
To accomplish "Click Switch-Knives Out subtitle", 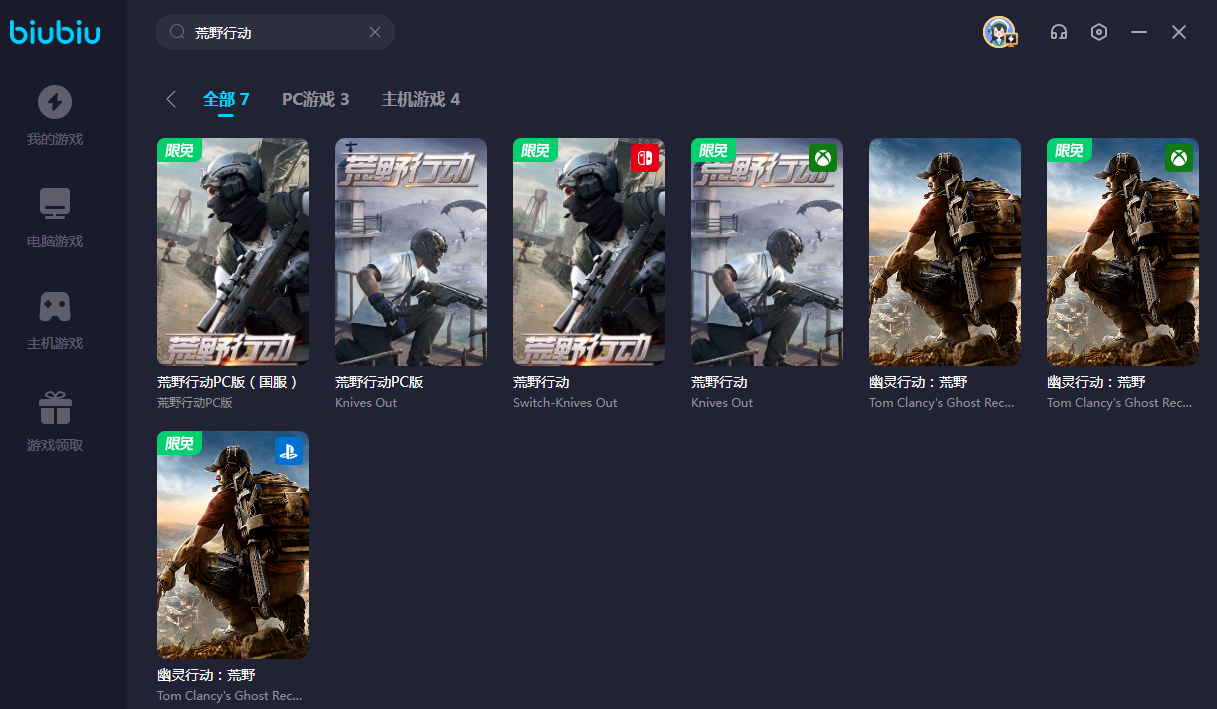I will point(565,403).
